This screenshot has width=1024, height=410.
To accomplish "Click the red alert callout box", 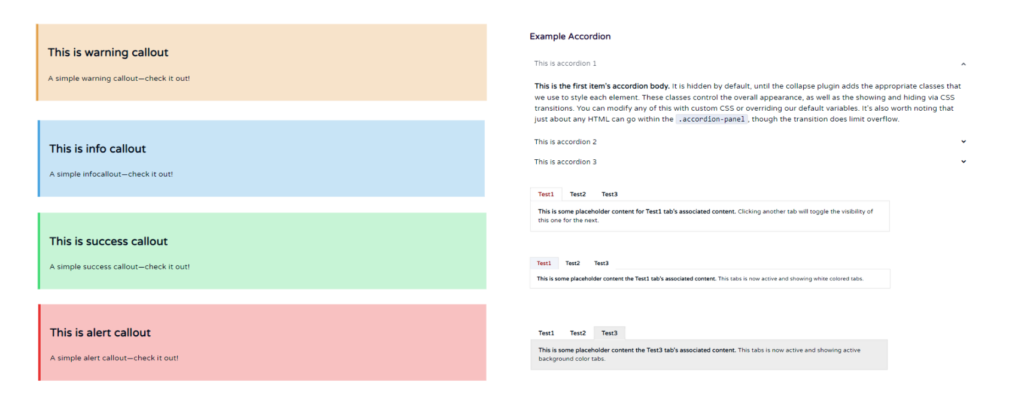I will point(261,343).
